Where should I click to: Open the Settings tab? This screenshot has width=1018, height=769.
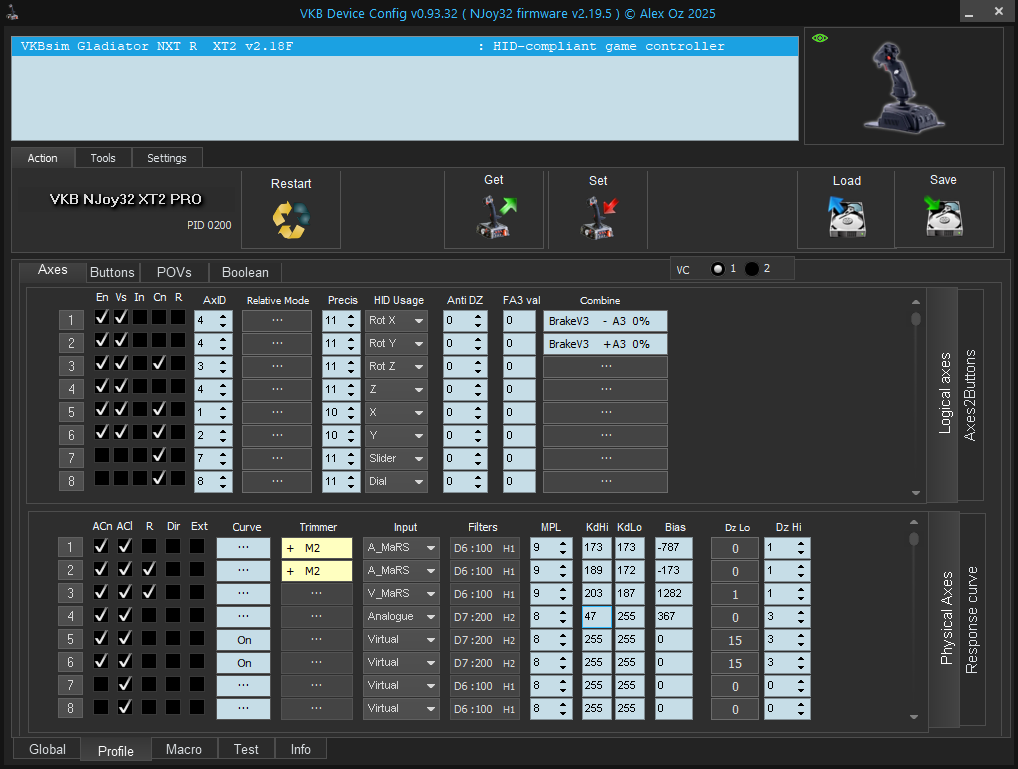tap(167, 158)
